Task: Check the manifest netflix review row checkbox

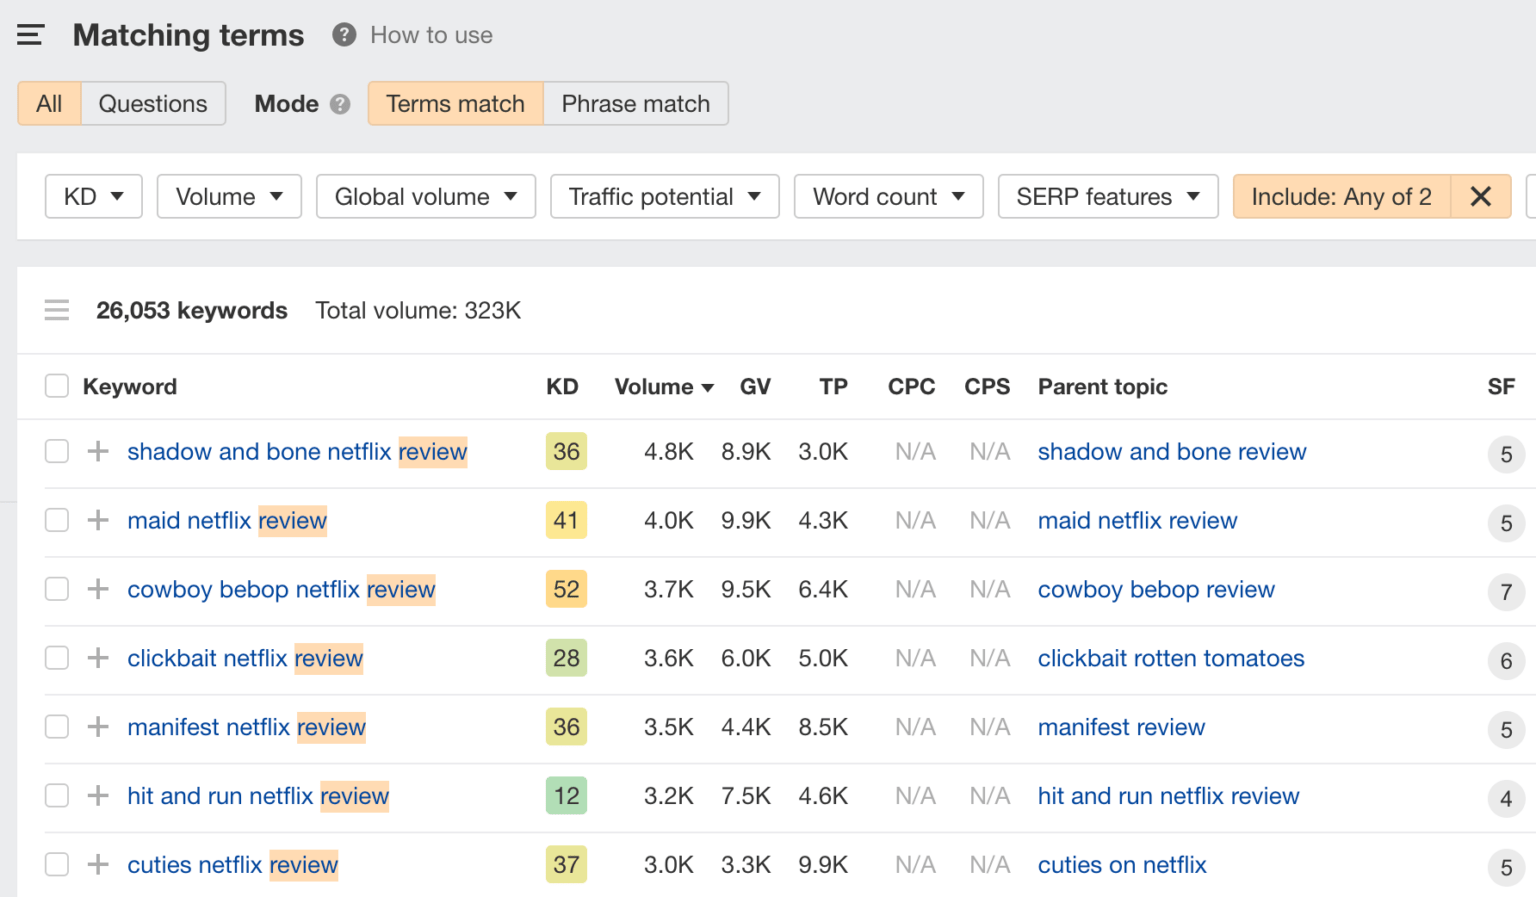Action: 57,727
